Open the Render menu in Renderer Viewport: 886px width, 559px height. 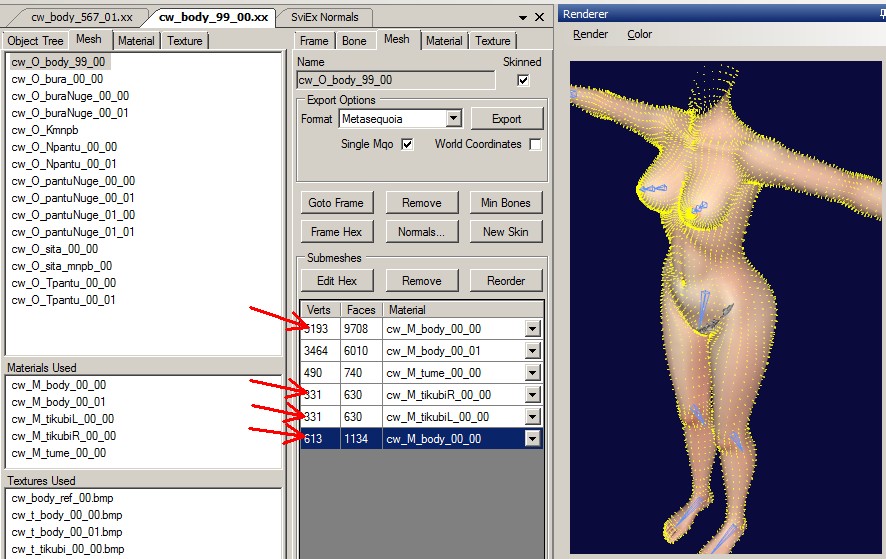point(590,34)
